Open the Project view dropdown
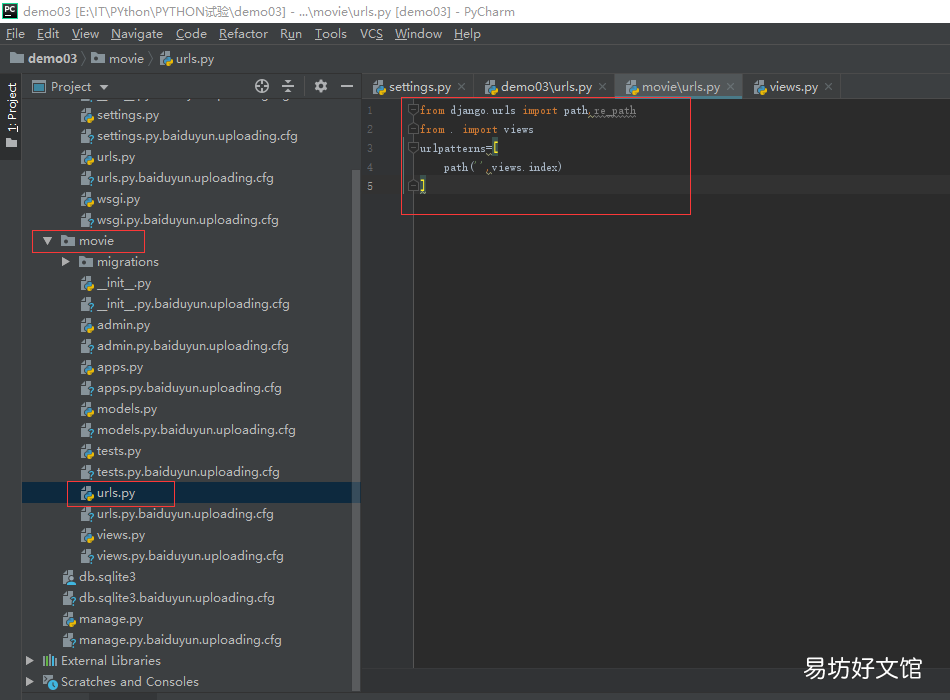The height and width of the screenshot is (700, 950). coord(104,87)
